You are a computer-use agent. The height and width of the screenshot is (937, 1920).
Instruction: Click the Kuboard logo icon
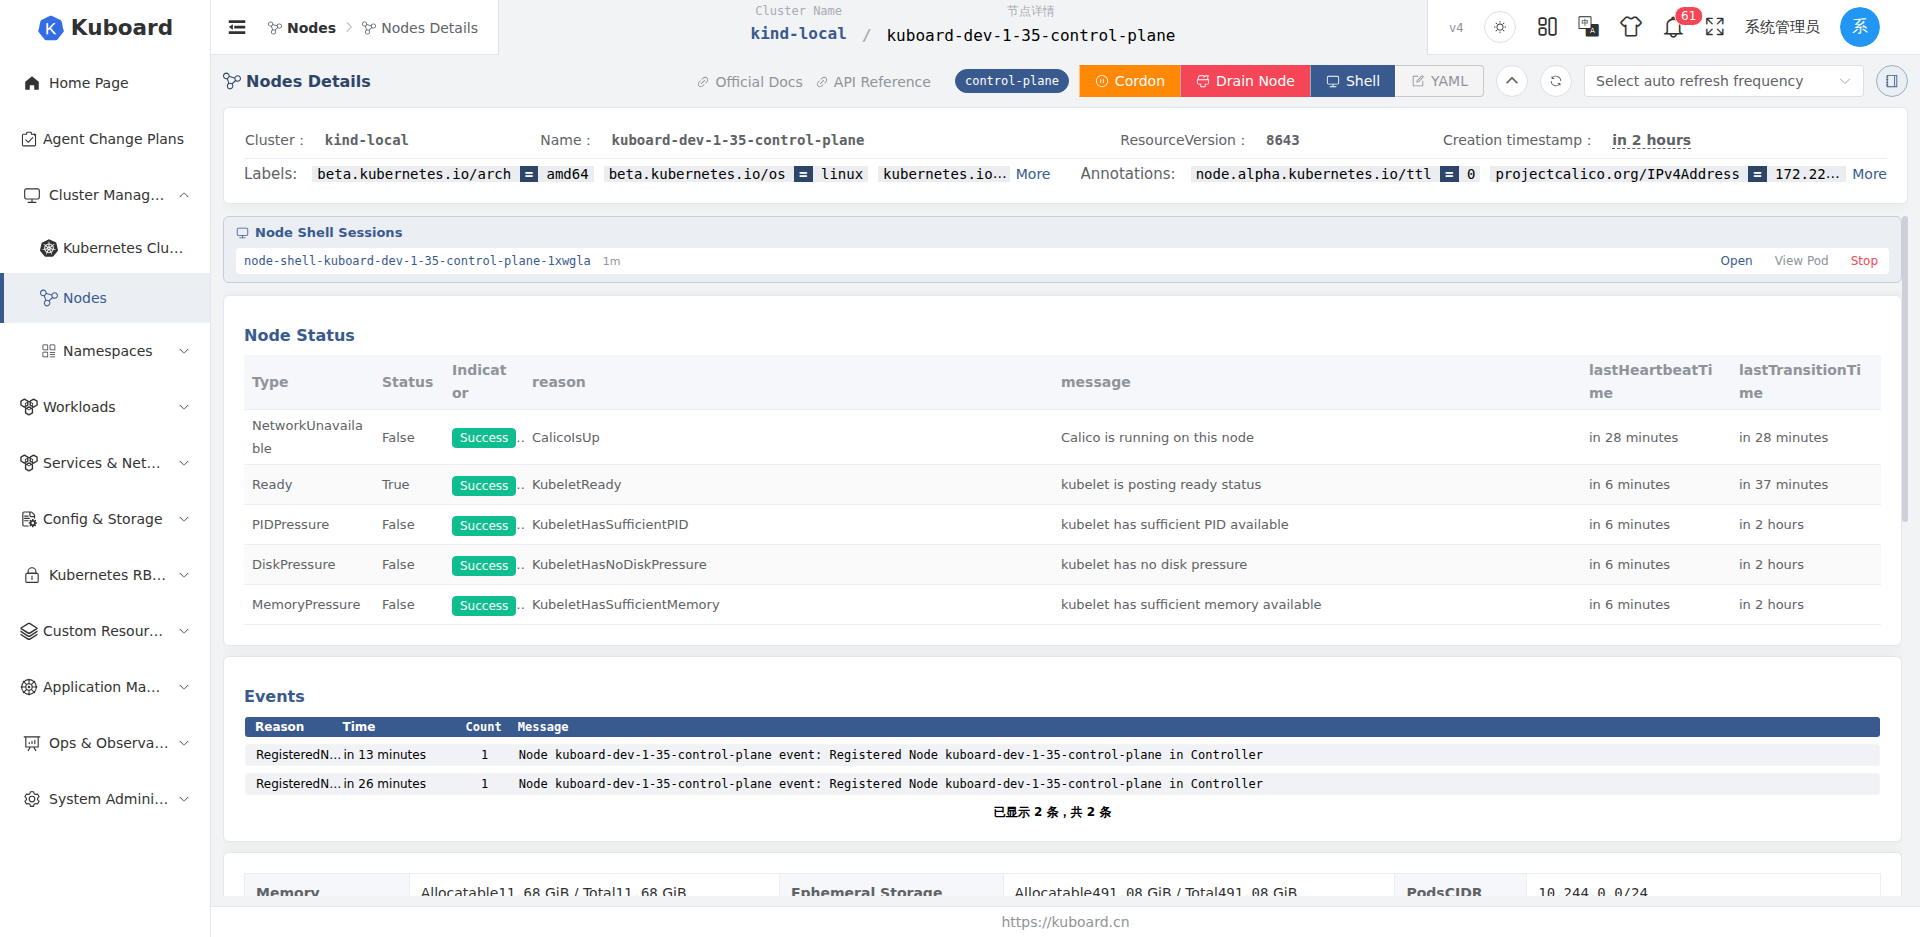50,28
